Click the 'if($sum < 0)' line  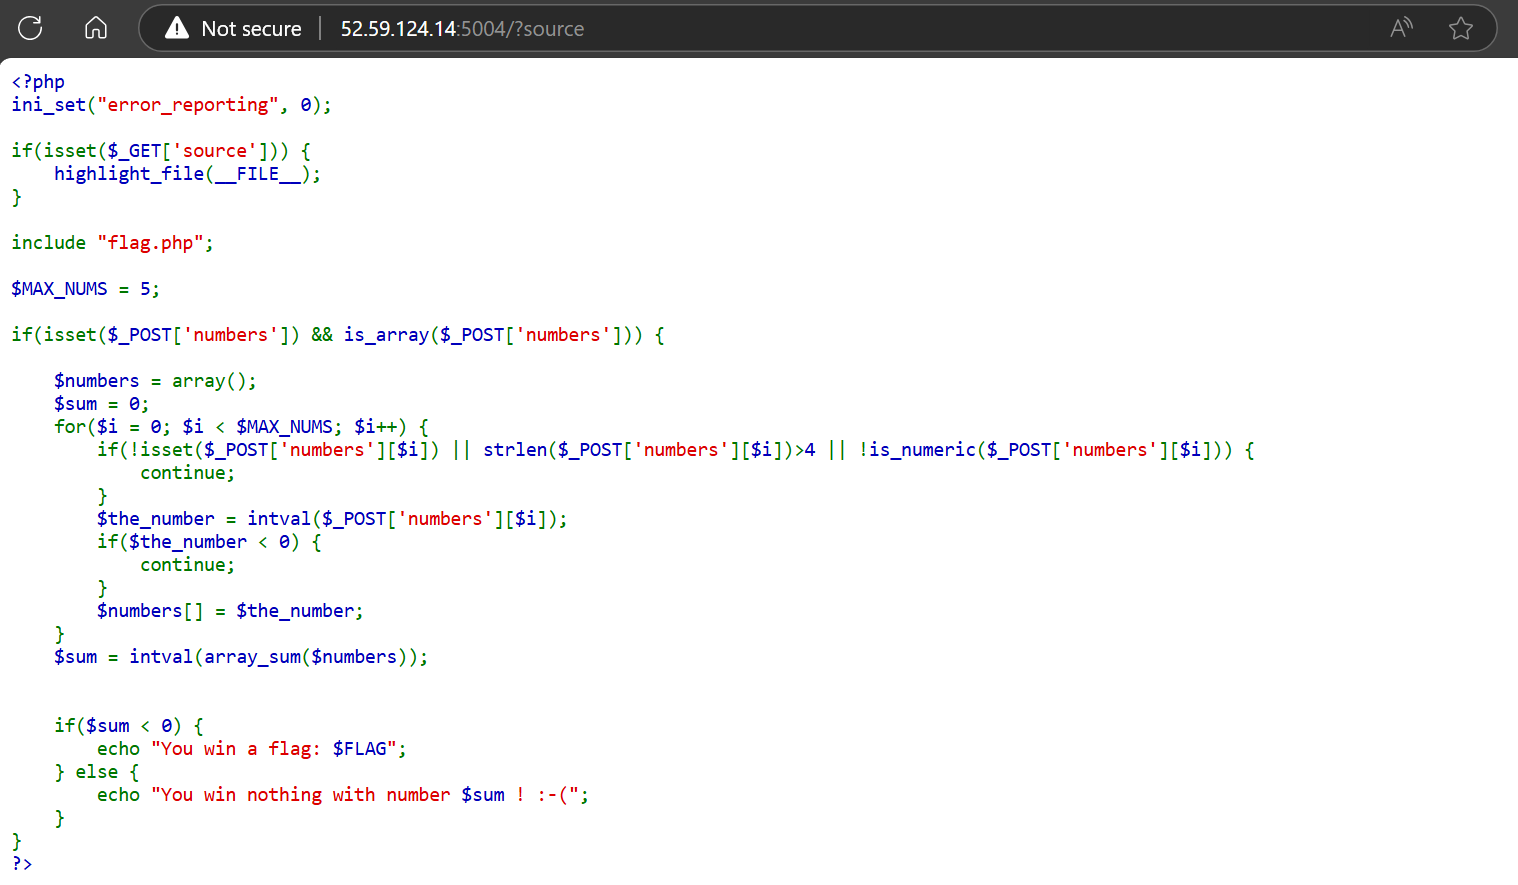129,726
